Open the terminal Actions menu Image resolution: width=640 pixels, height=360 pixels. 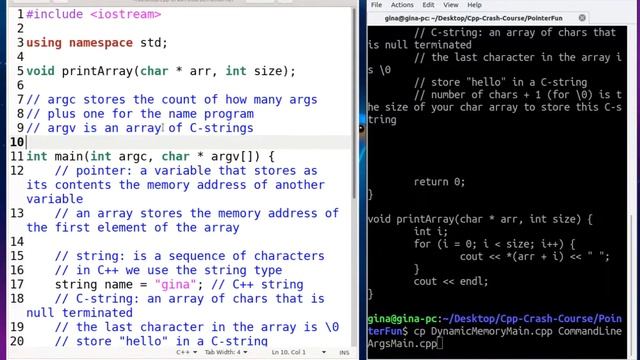point(402,5)
